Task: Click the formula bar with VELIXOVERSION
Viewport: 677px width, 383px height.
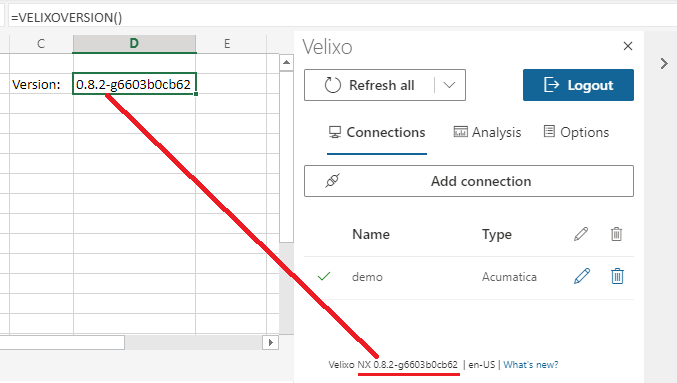Action: 341,18
